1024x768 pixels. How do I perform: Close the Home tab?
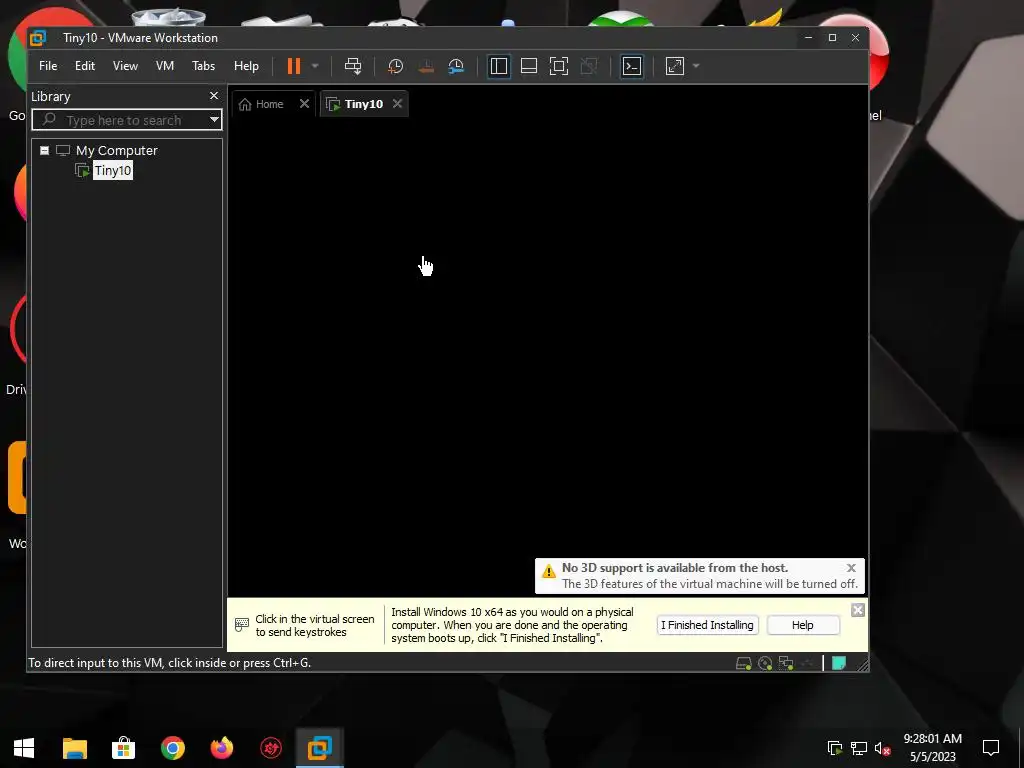coord(304,104)
